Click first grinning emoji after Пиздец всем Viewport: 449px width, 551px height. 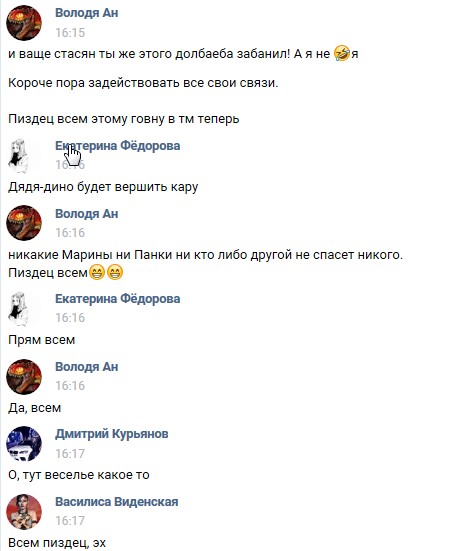click(x=97, y=272)
